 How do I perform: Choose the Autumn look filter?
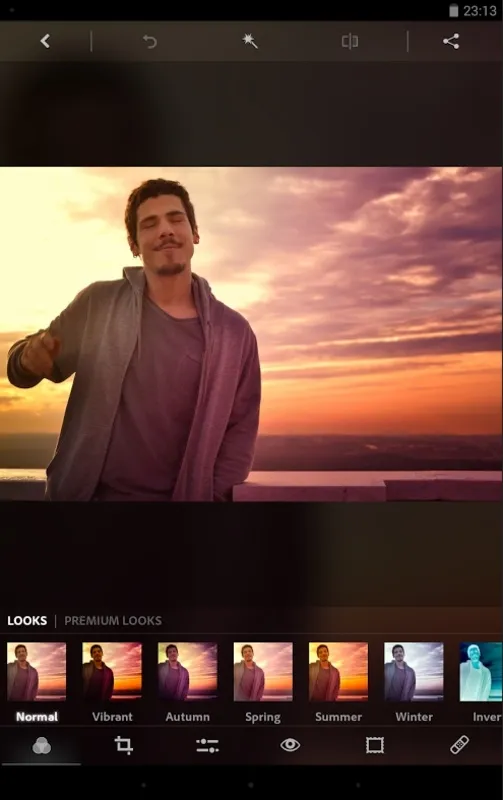(187, 671)
